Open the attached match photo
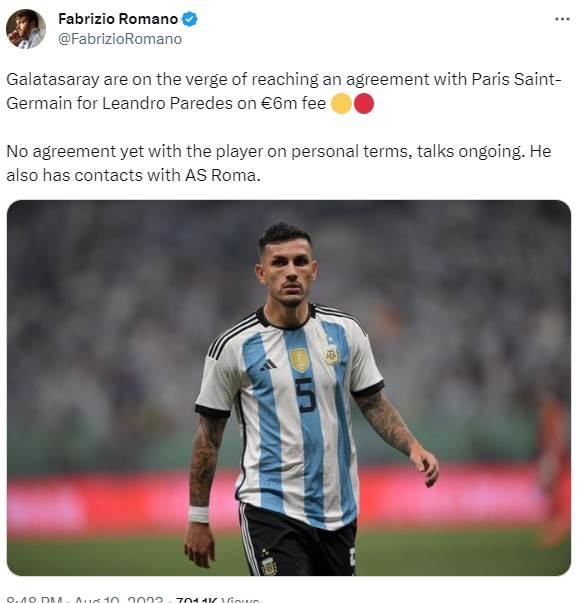 tap(289, 388)
